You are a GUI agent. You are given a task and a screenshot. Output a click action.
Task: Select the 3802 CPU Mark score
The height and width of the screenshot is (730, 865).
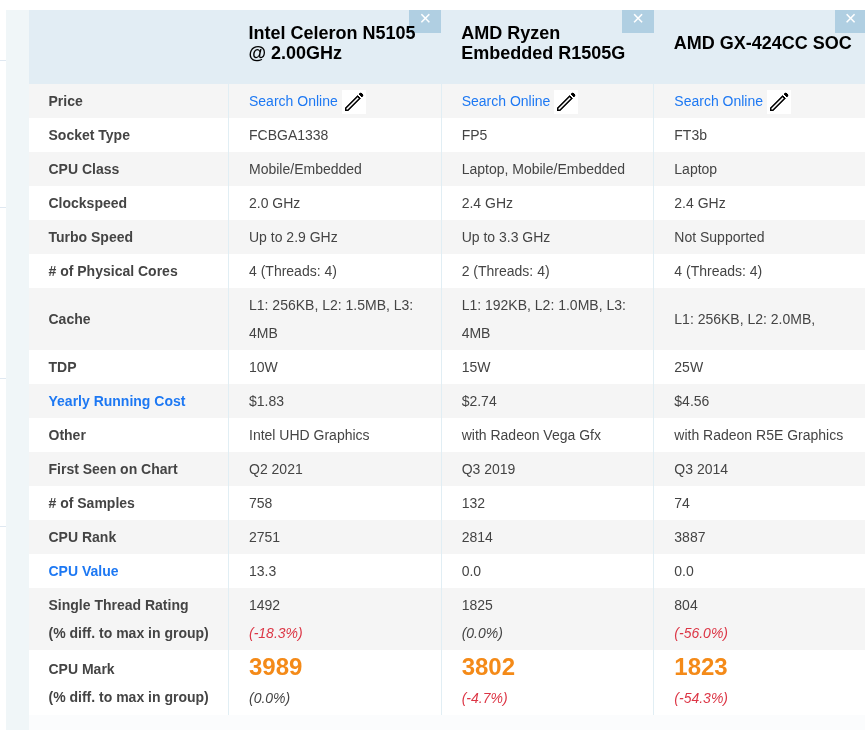[x=488, y=667]
